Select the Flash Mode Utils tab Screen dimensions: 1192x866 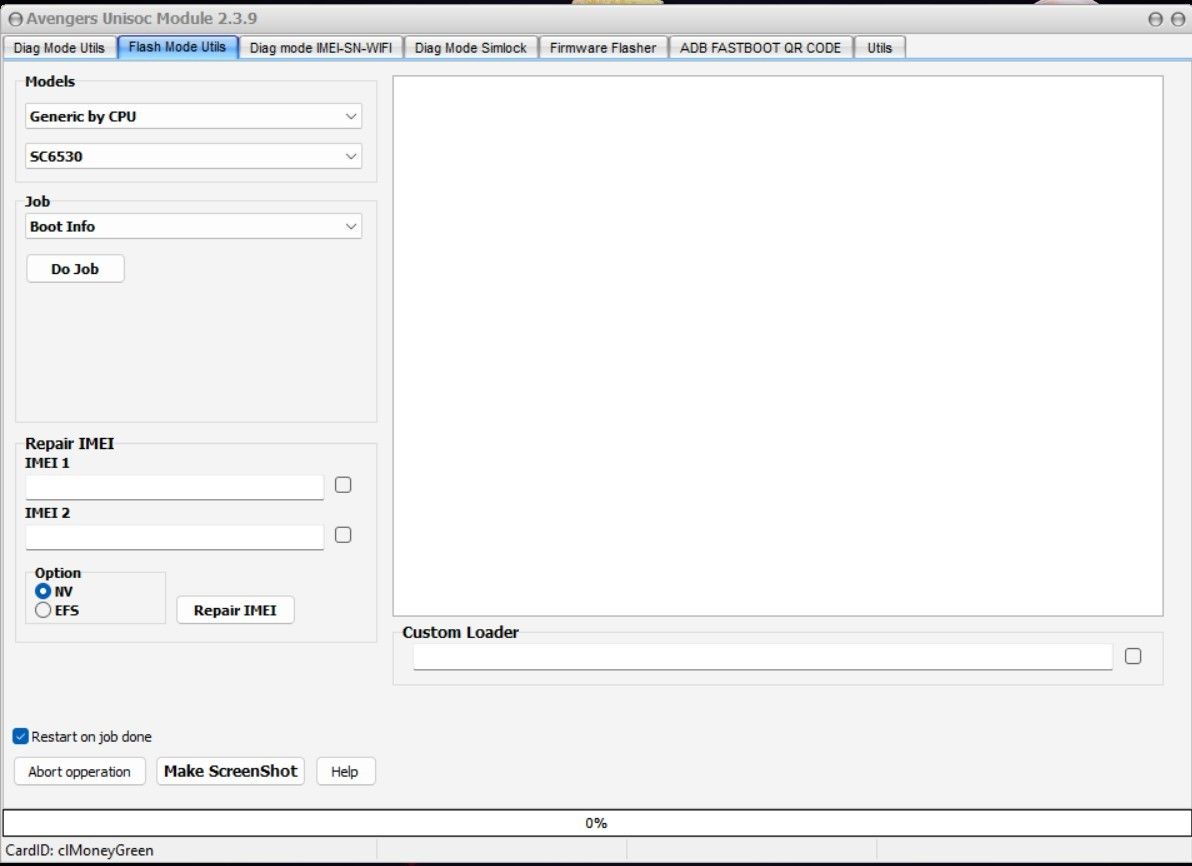[x=177, y=47]
